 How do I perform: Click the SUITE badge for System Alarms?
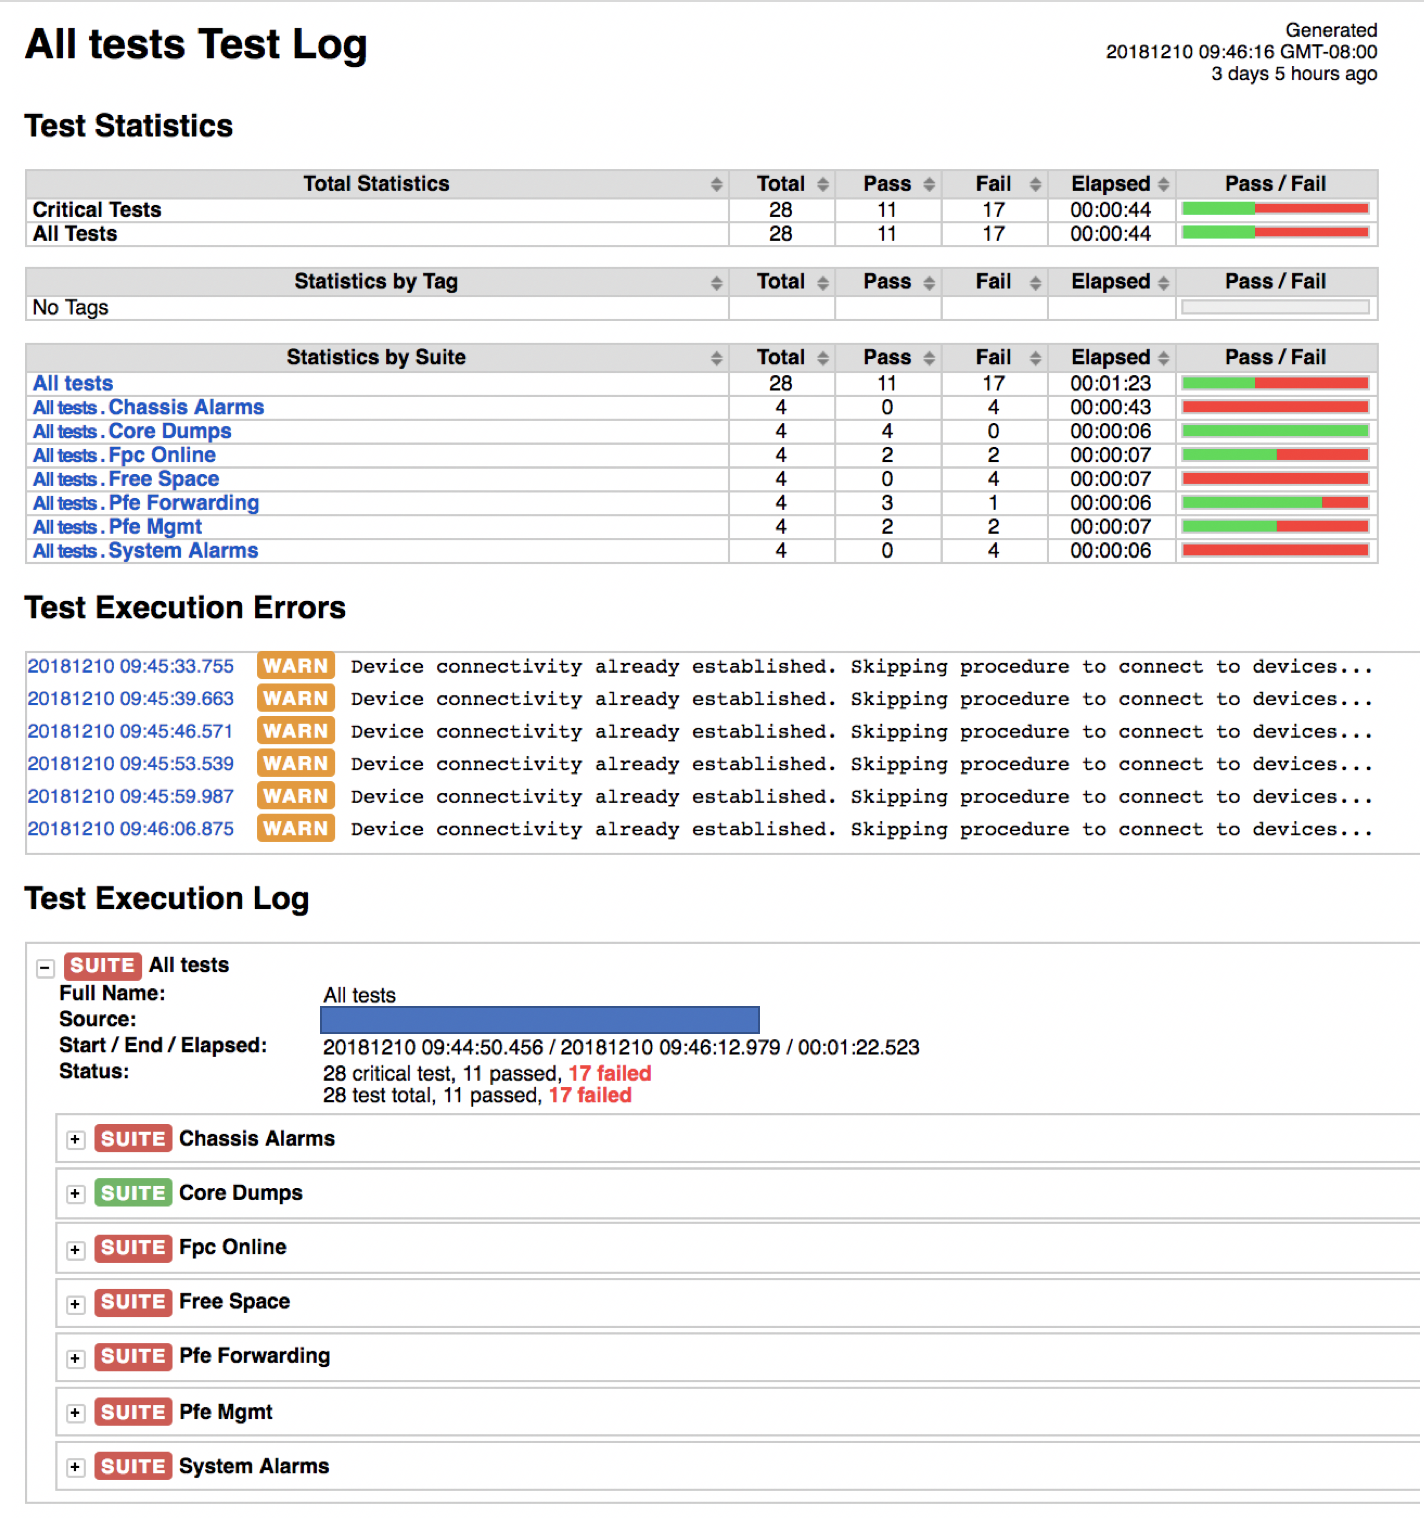pyautogui.click(x=133, y=1466)
